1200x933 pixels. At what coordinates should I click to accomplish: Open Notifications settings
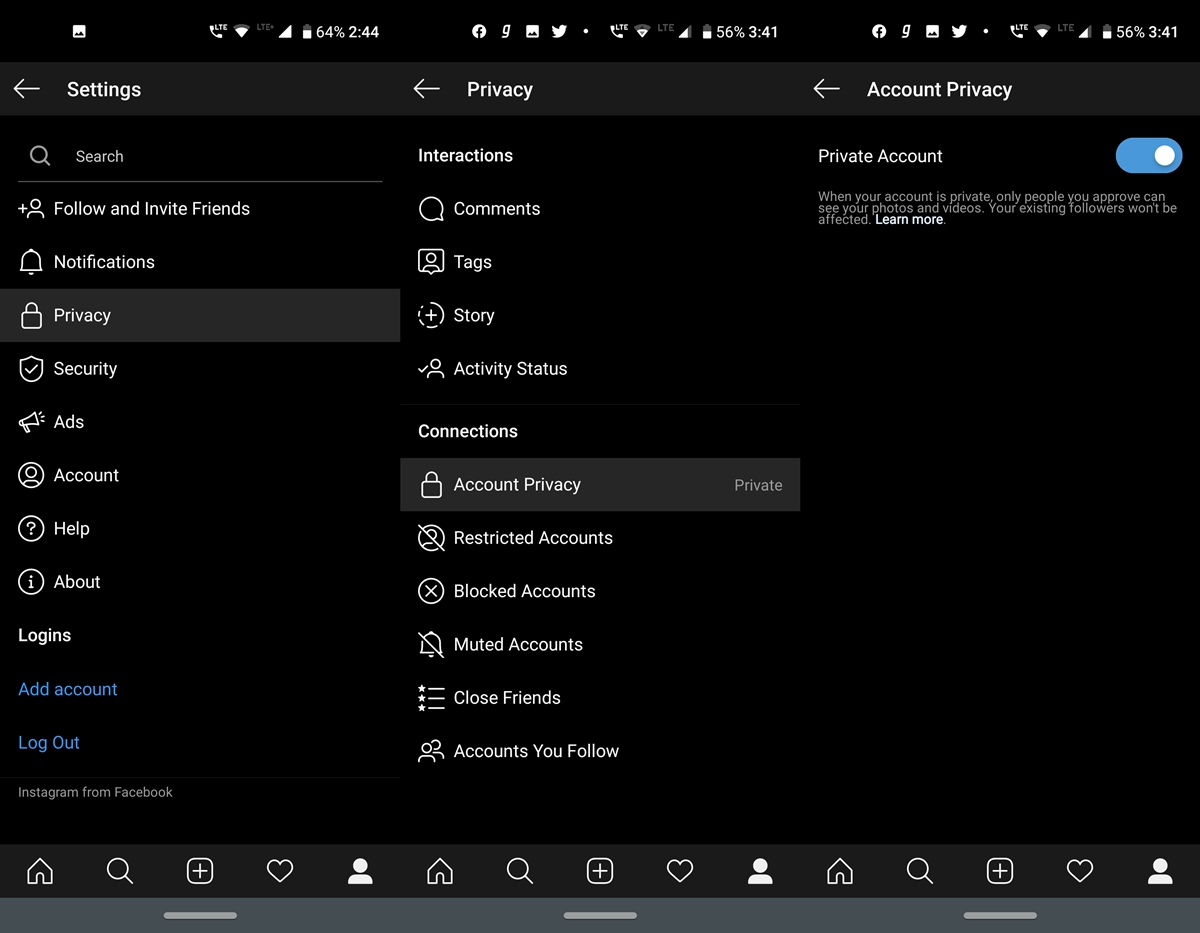[200, 262]
